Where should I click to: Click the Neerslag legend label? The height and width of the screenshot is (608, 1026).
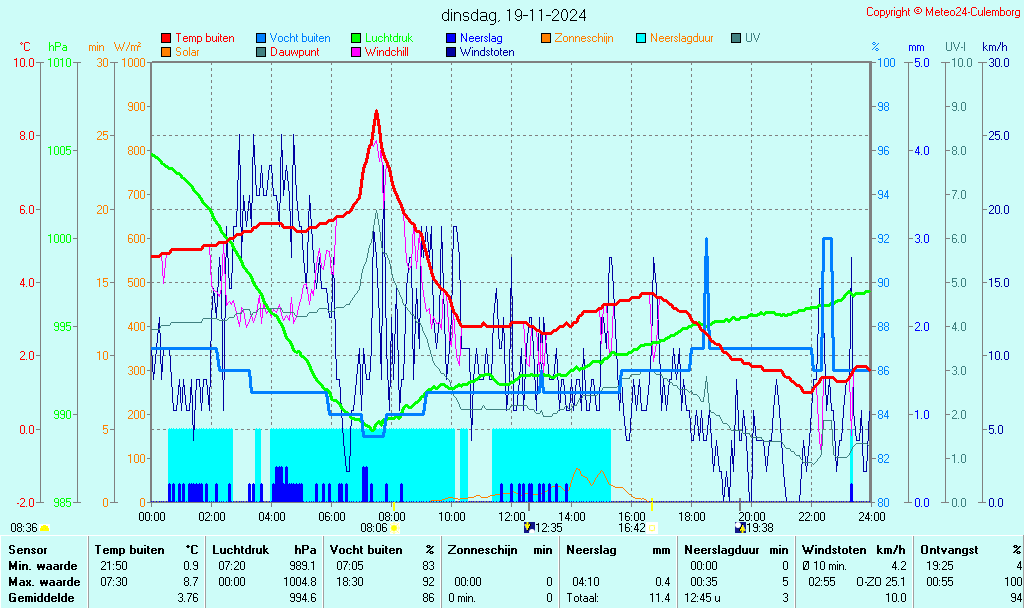coord(481,38)
